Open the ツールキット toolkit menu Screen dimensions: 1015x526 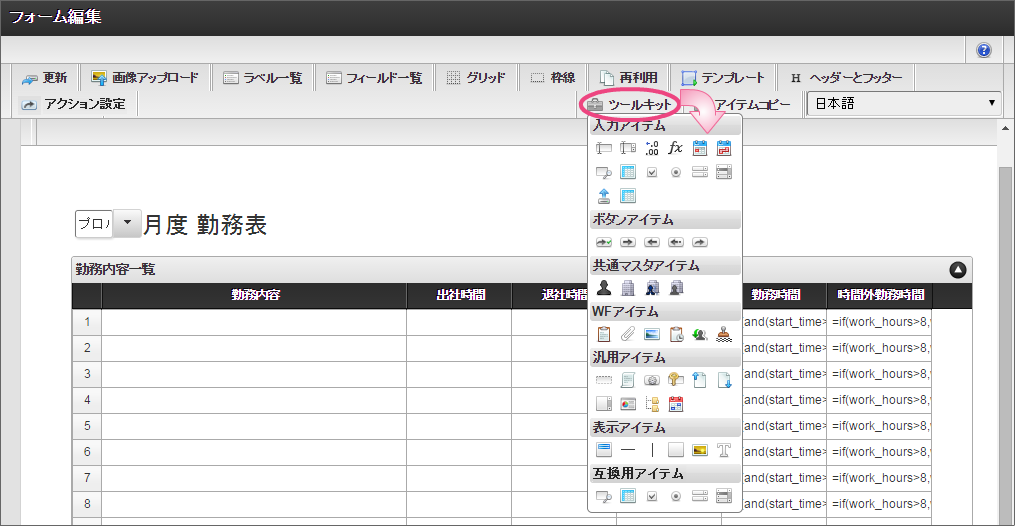pos(629,104)
